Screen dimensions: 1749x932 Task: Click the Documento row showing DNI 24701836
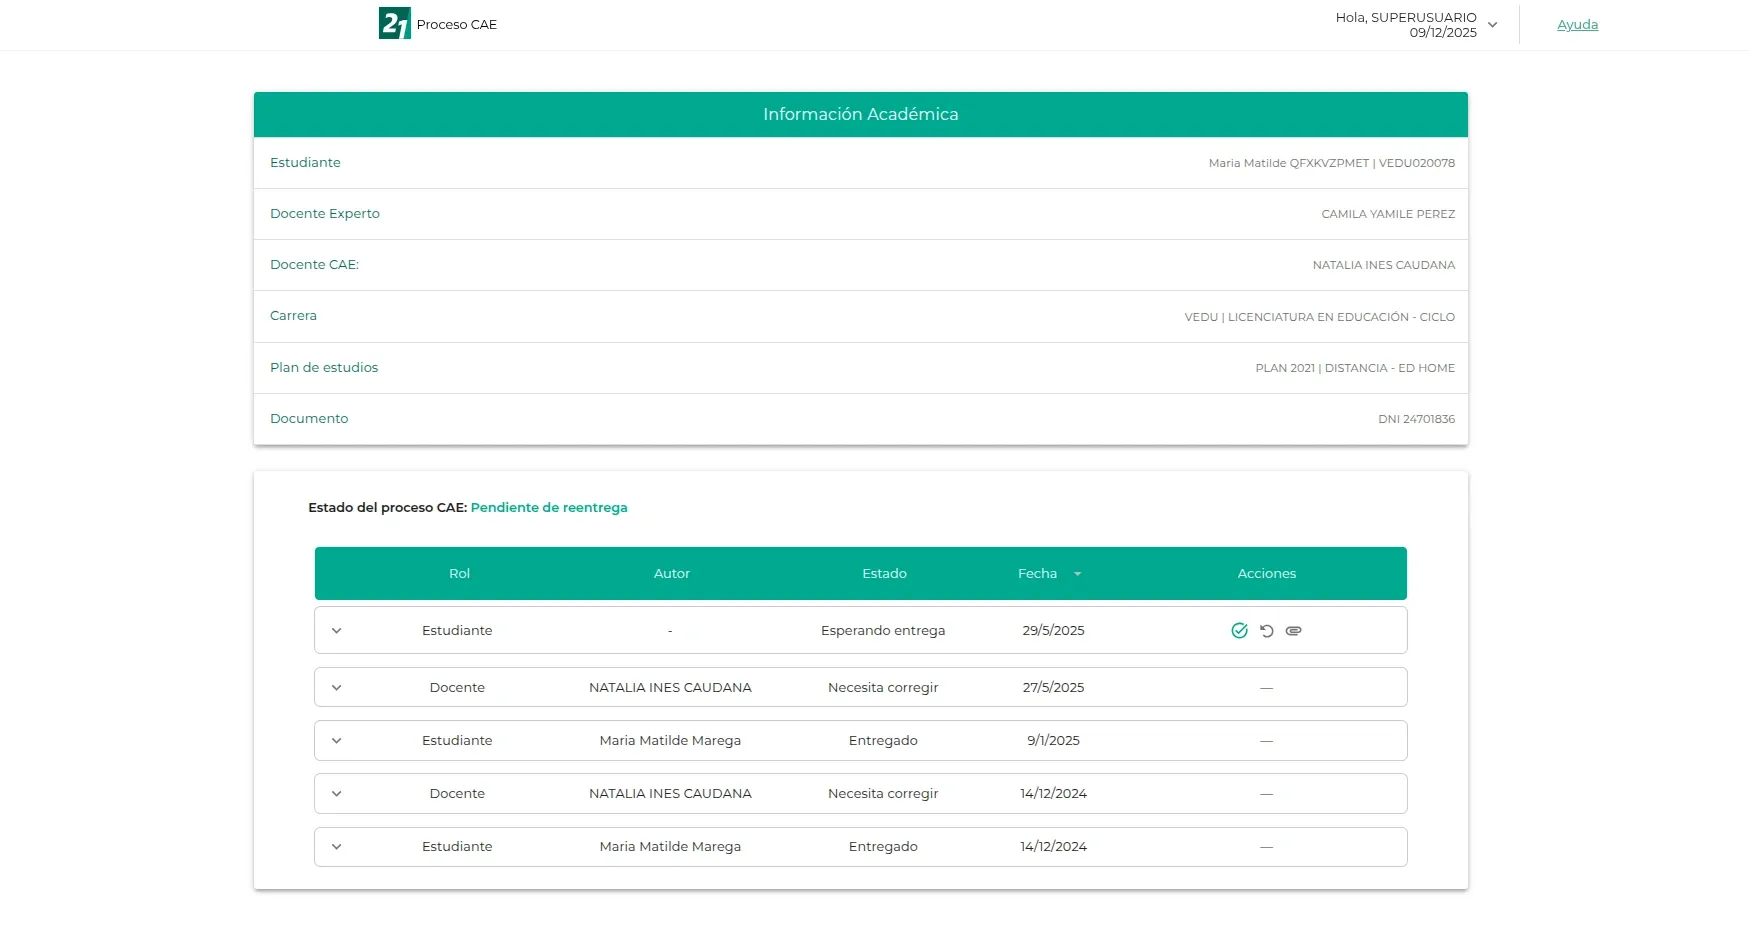pos(861,418)
